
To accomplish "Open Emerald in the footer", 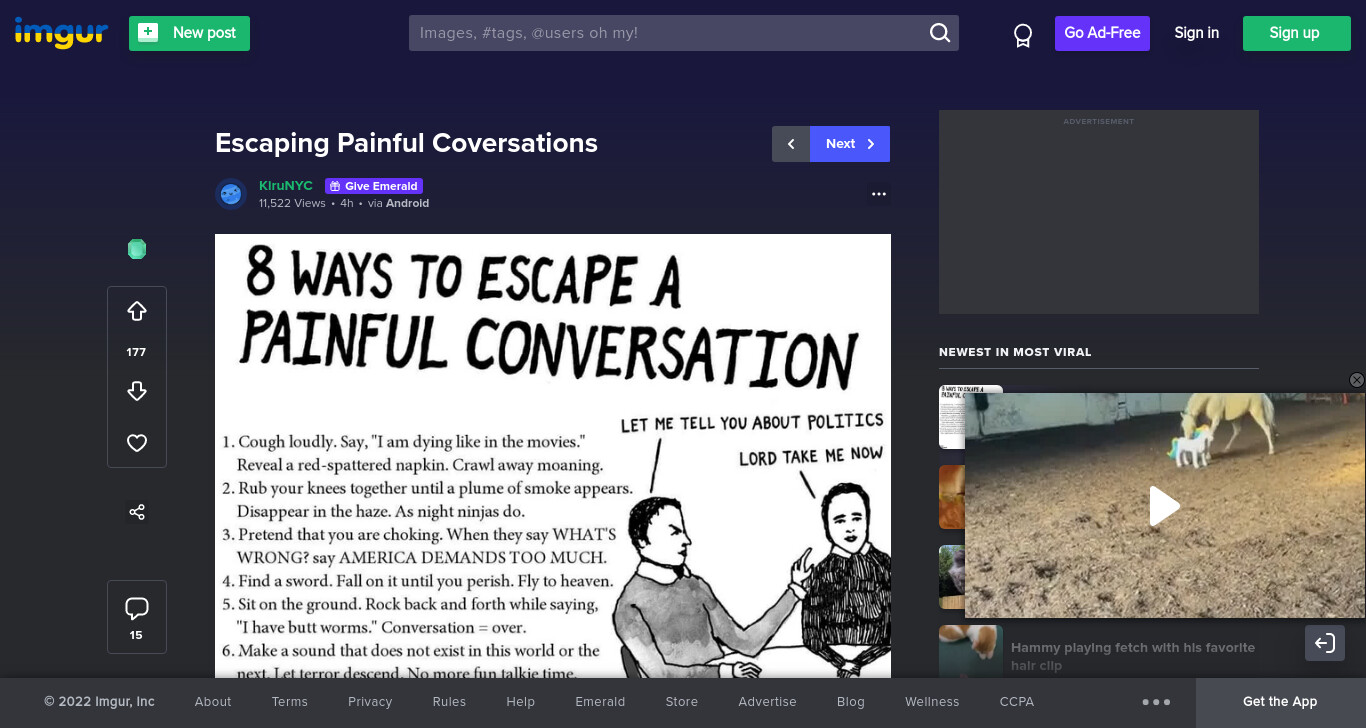I will coord(600,702).
